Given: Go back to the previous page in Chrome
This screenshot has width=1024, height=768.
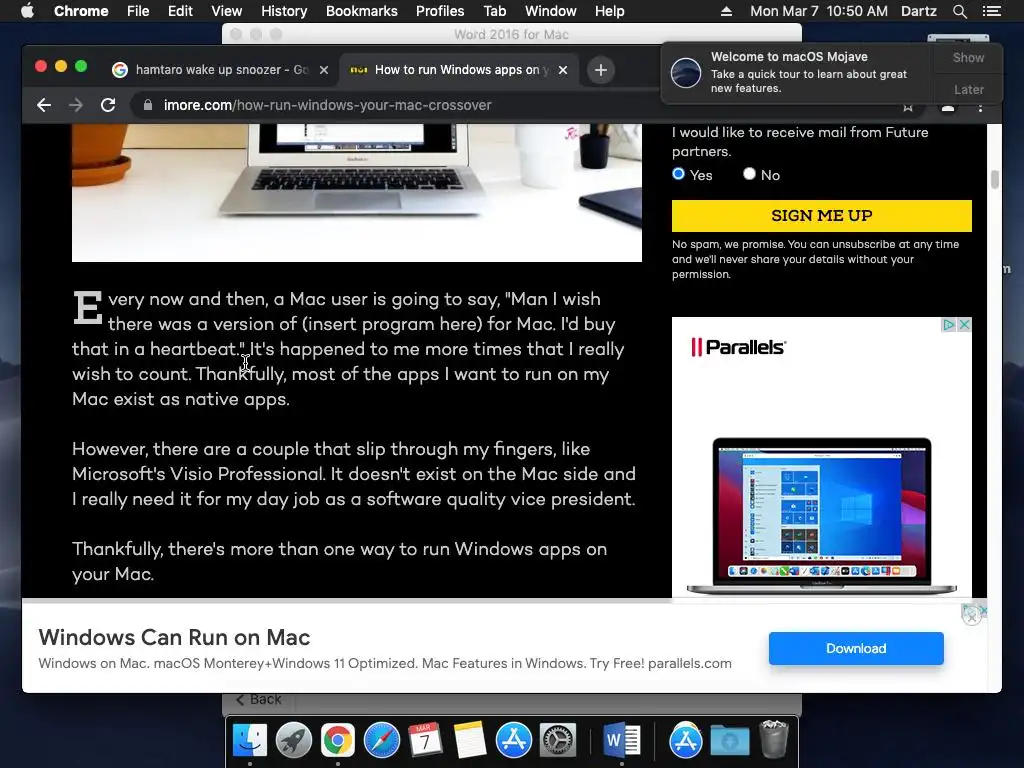Looking at the screenshot, I should pyautogui.click(x=44, y=105).
